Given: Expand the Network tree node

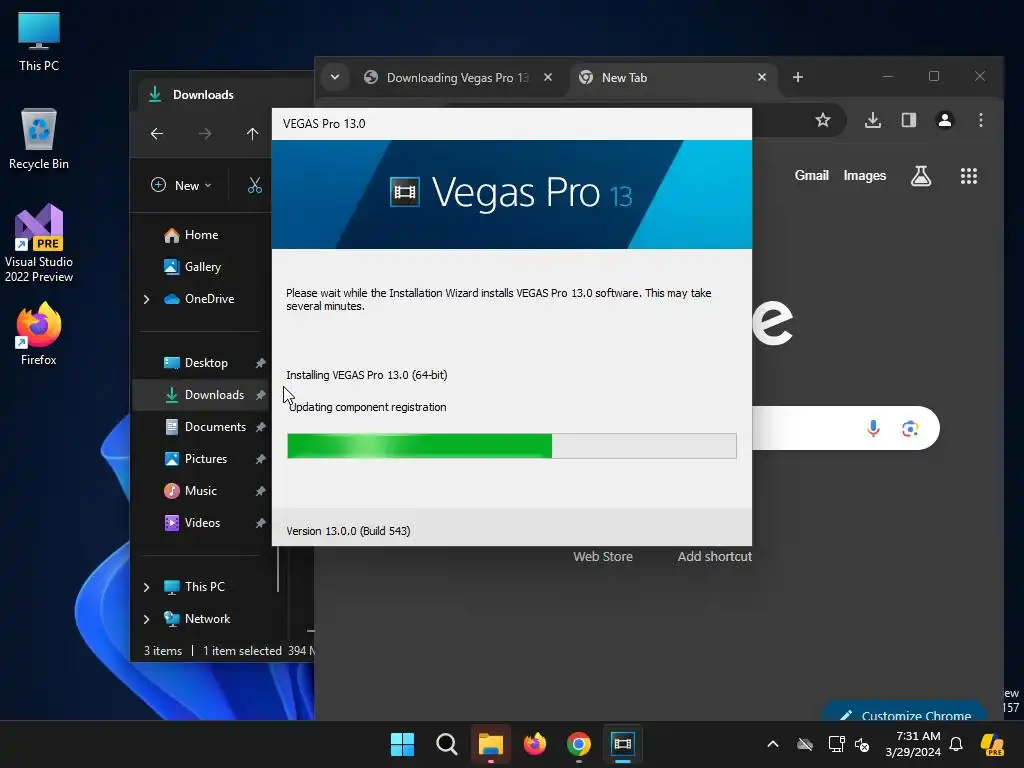Looking at the screenshot, I should pyautogui.click(x=146, y=619).
